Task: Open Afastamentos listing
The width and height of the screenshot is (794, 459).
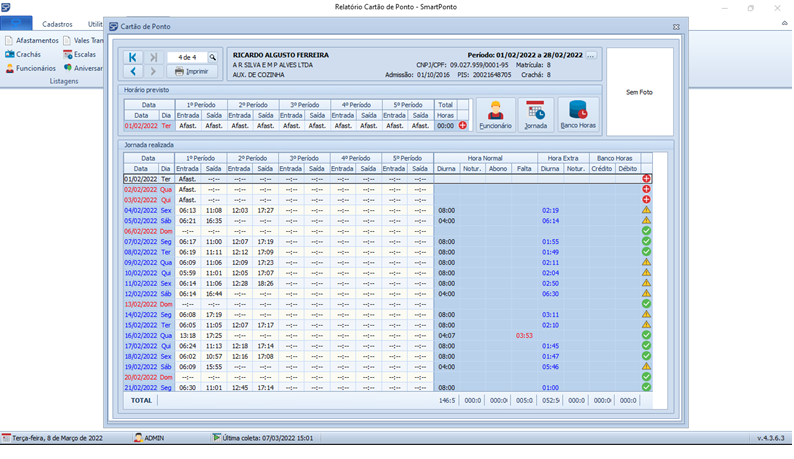Action: pyautogui.click(x=32, y=40)
